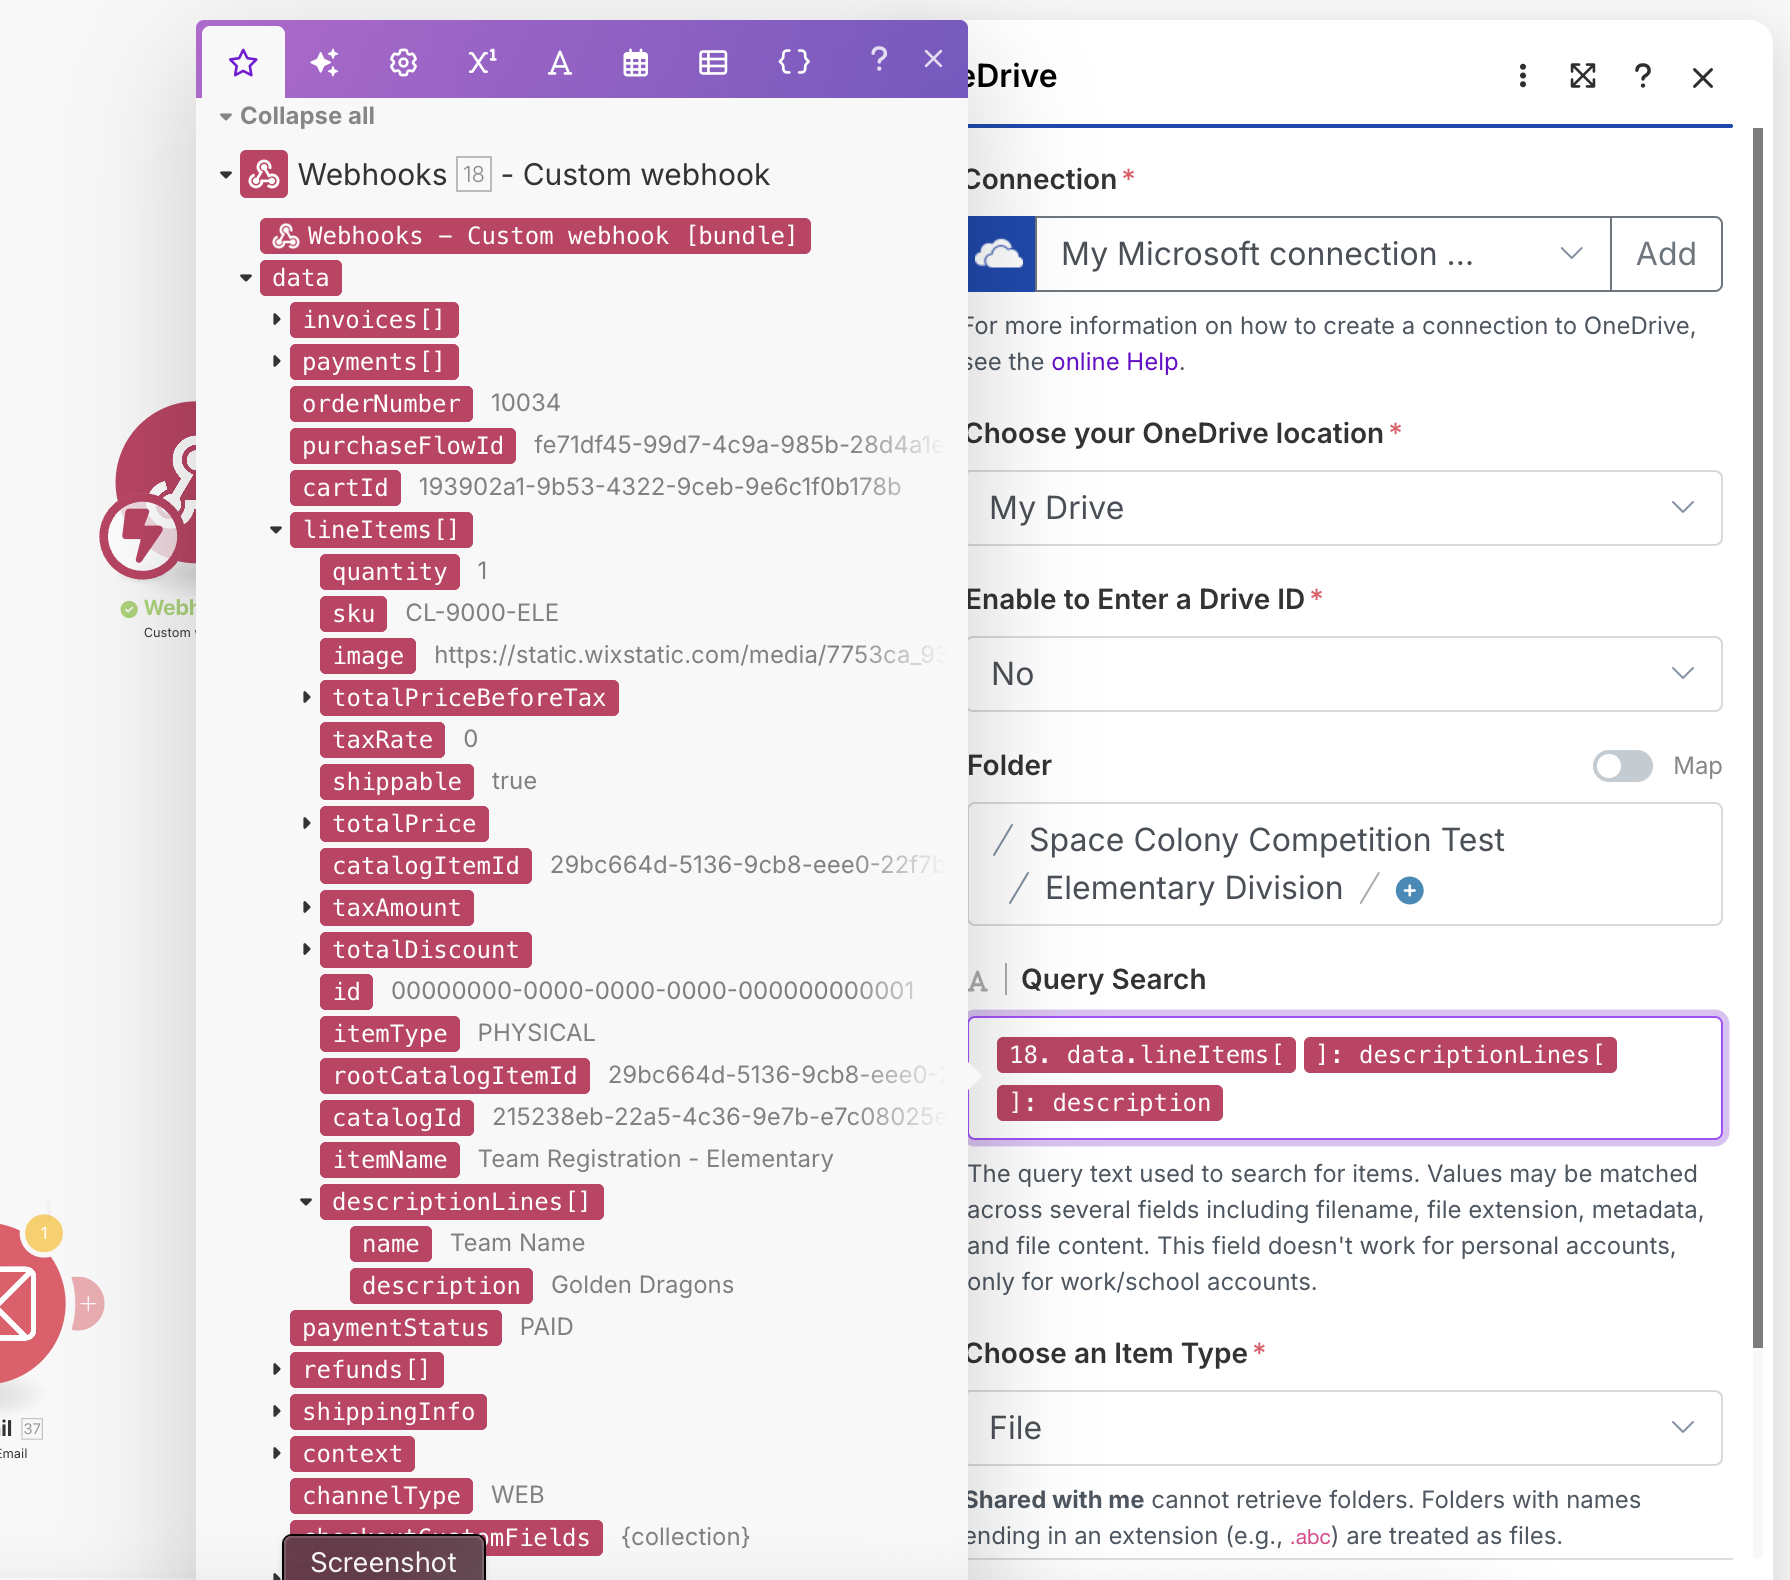Toggle the Folder Map switch

pyautogui.click(x=1622, y=766)
